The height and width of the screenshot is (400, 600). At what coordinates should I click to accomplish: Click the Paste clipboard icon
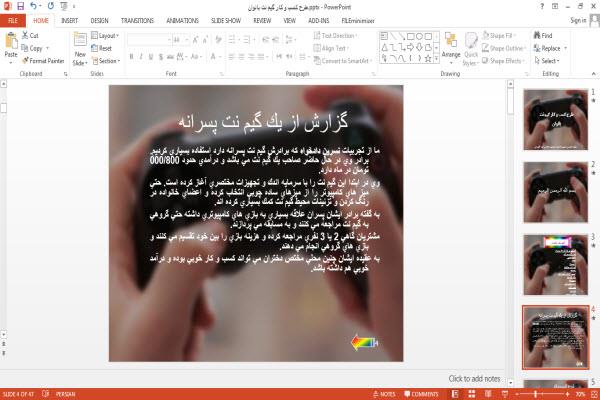point(11,41)
